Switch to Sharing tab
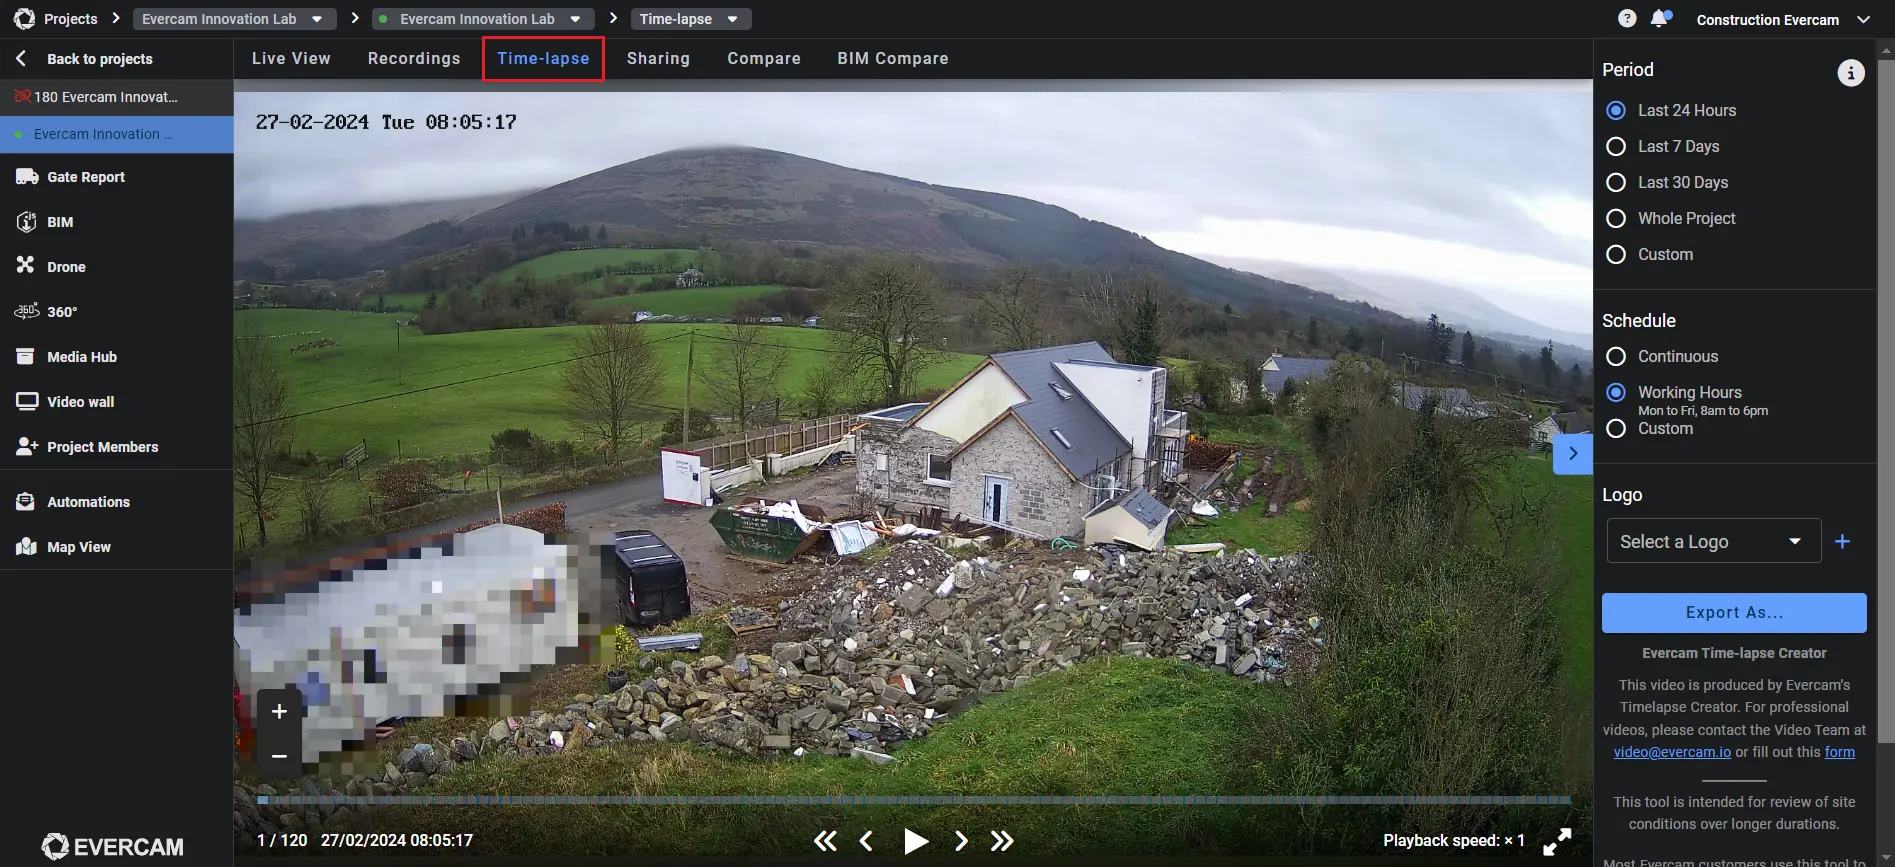Viewport: 1895px width, 867px height. pos(658,58)
